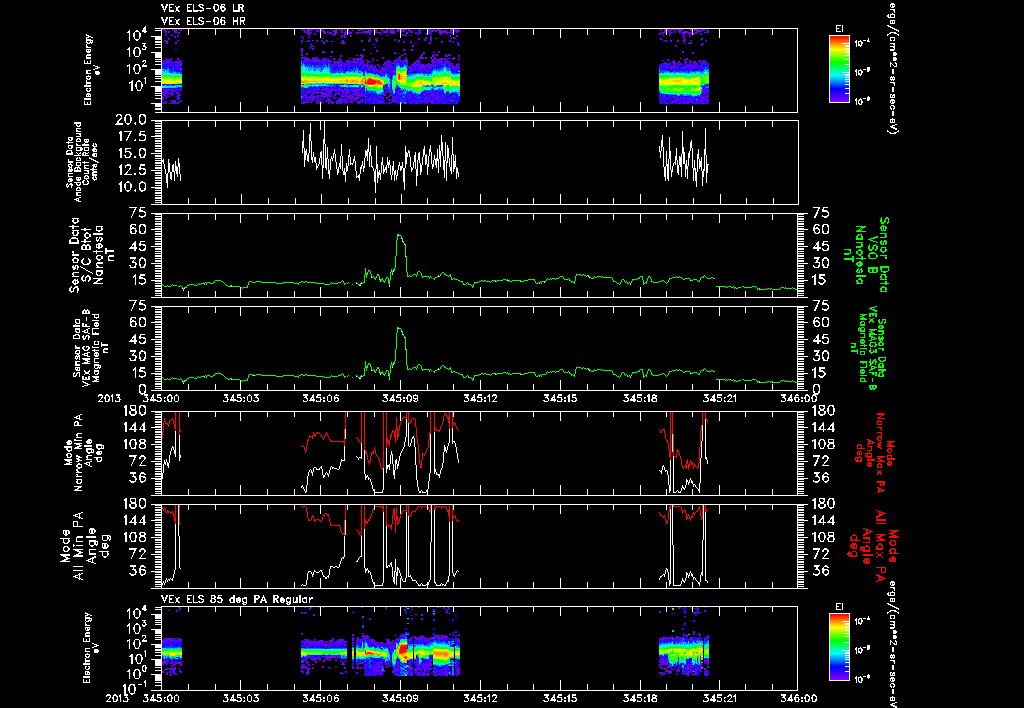Click the magnetic field peak in S/C Btot panel
The height and width of the screenshot is (708, 1024).
tap(400, 236)
